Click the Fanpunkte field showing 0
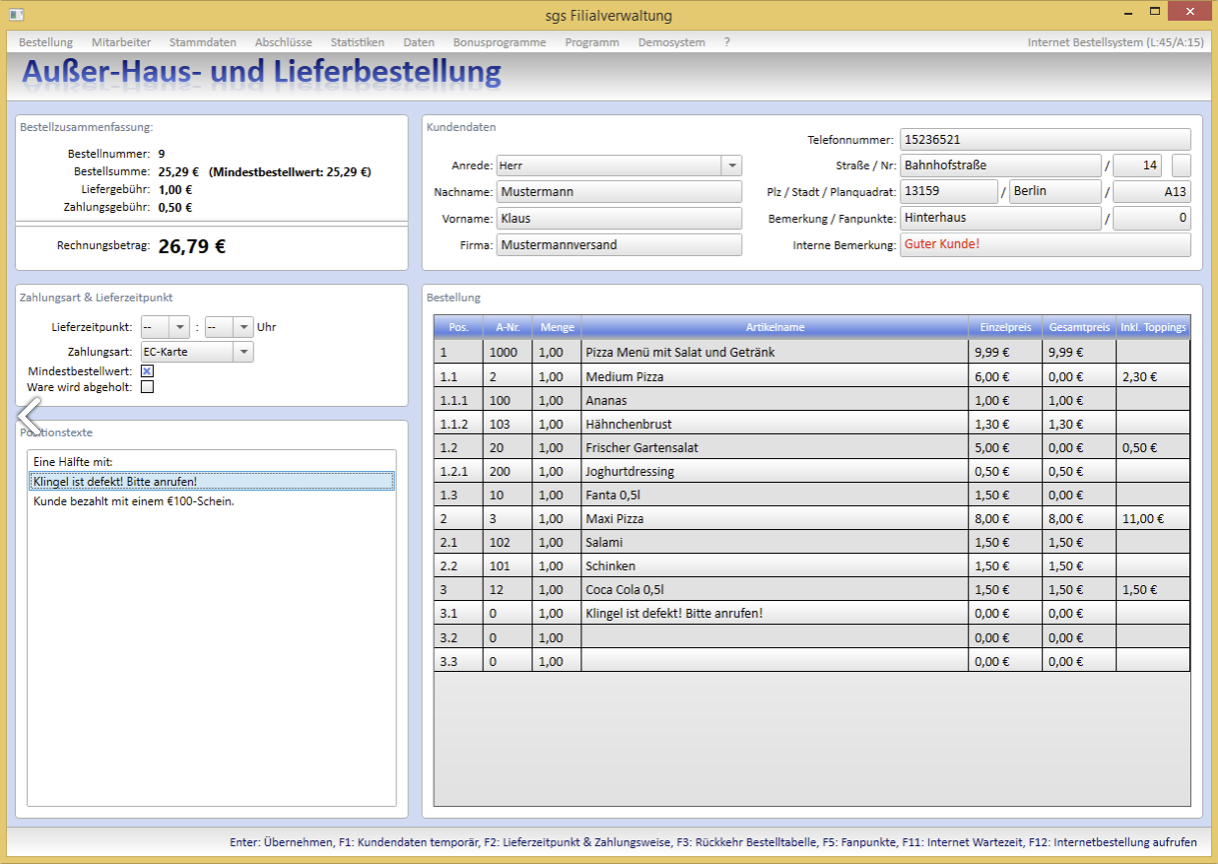1218x864 pixels. click(x=1152, y=218)
